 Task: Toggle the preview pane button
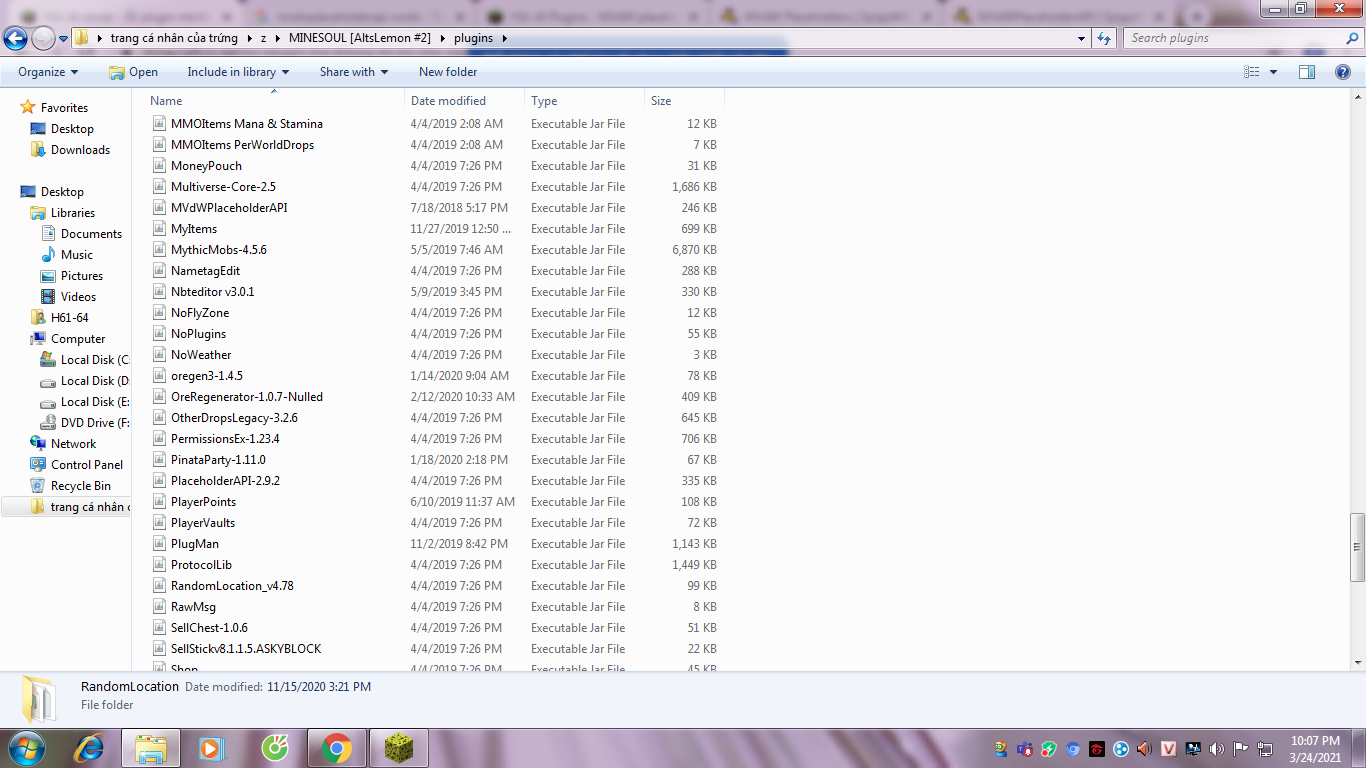(1307, 72)
